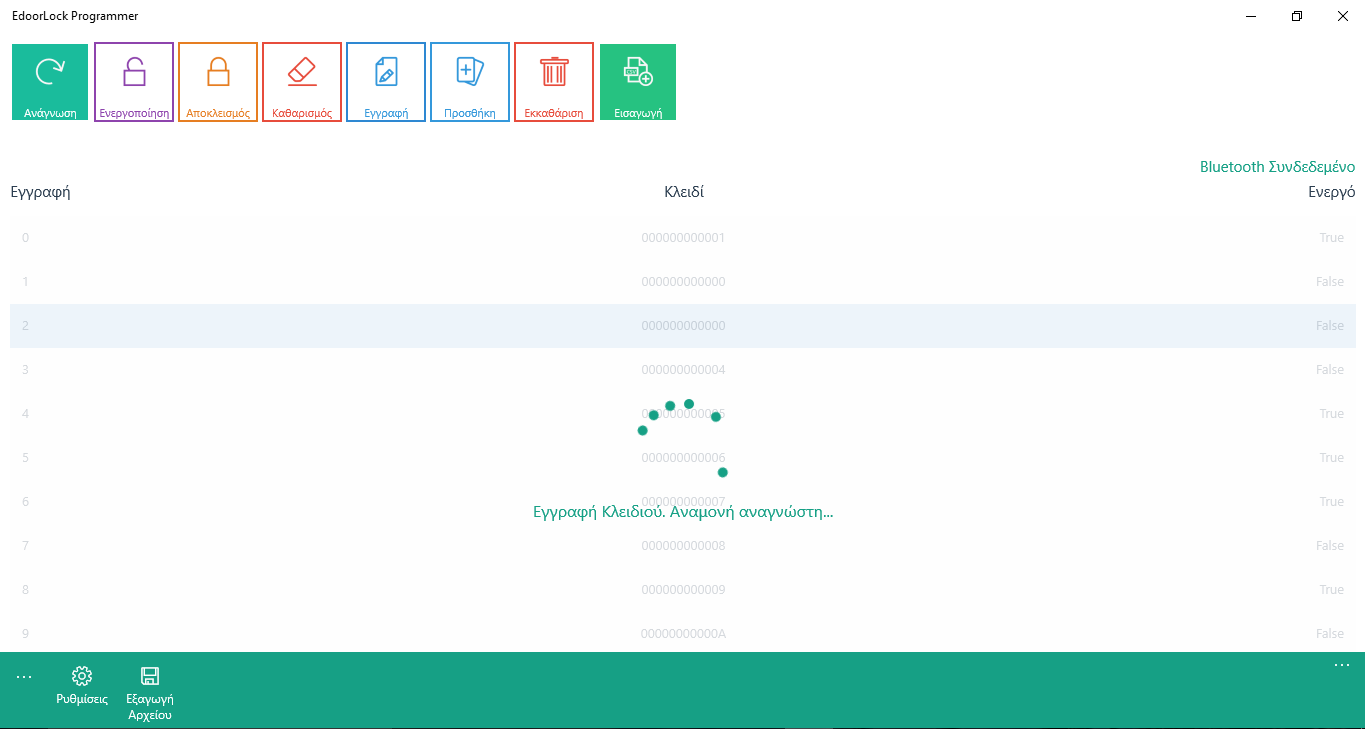Click False value in row 3
This screenshot has width=1365, height=729.
1330,370
